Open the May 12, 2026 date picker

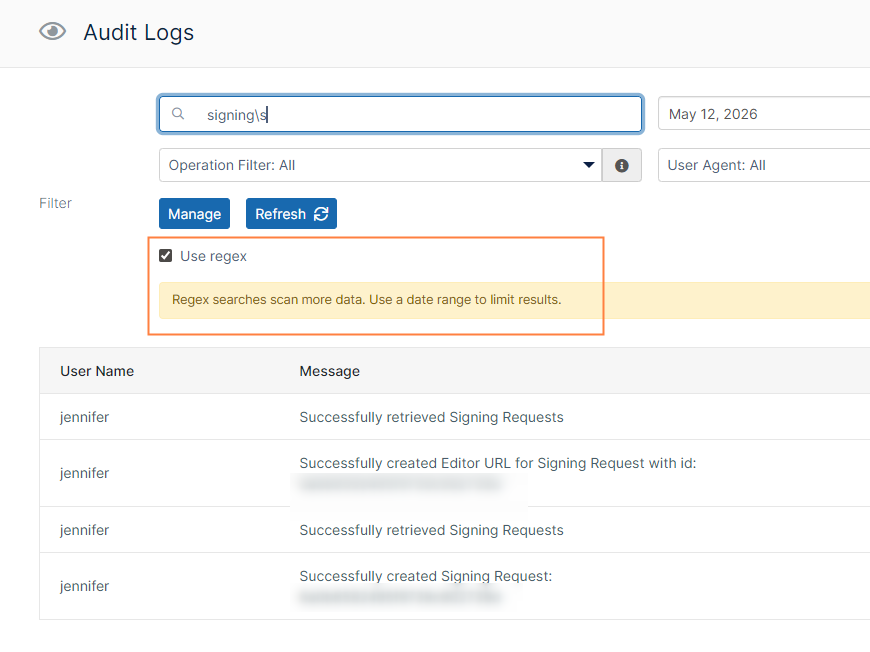click(x=763, y=114)
